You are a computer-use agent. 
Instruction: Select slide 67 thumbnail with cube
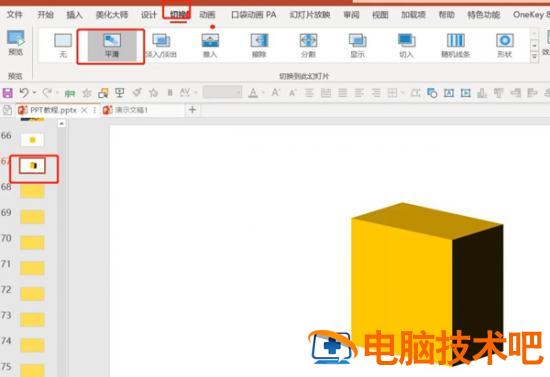[x=33, y=166]
